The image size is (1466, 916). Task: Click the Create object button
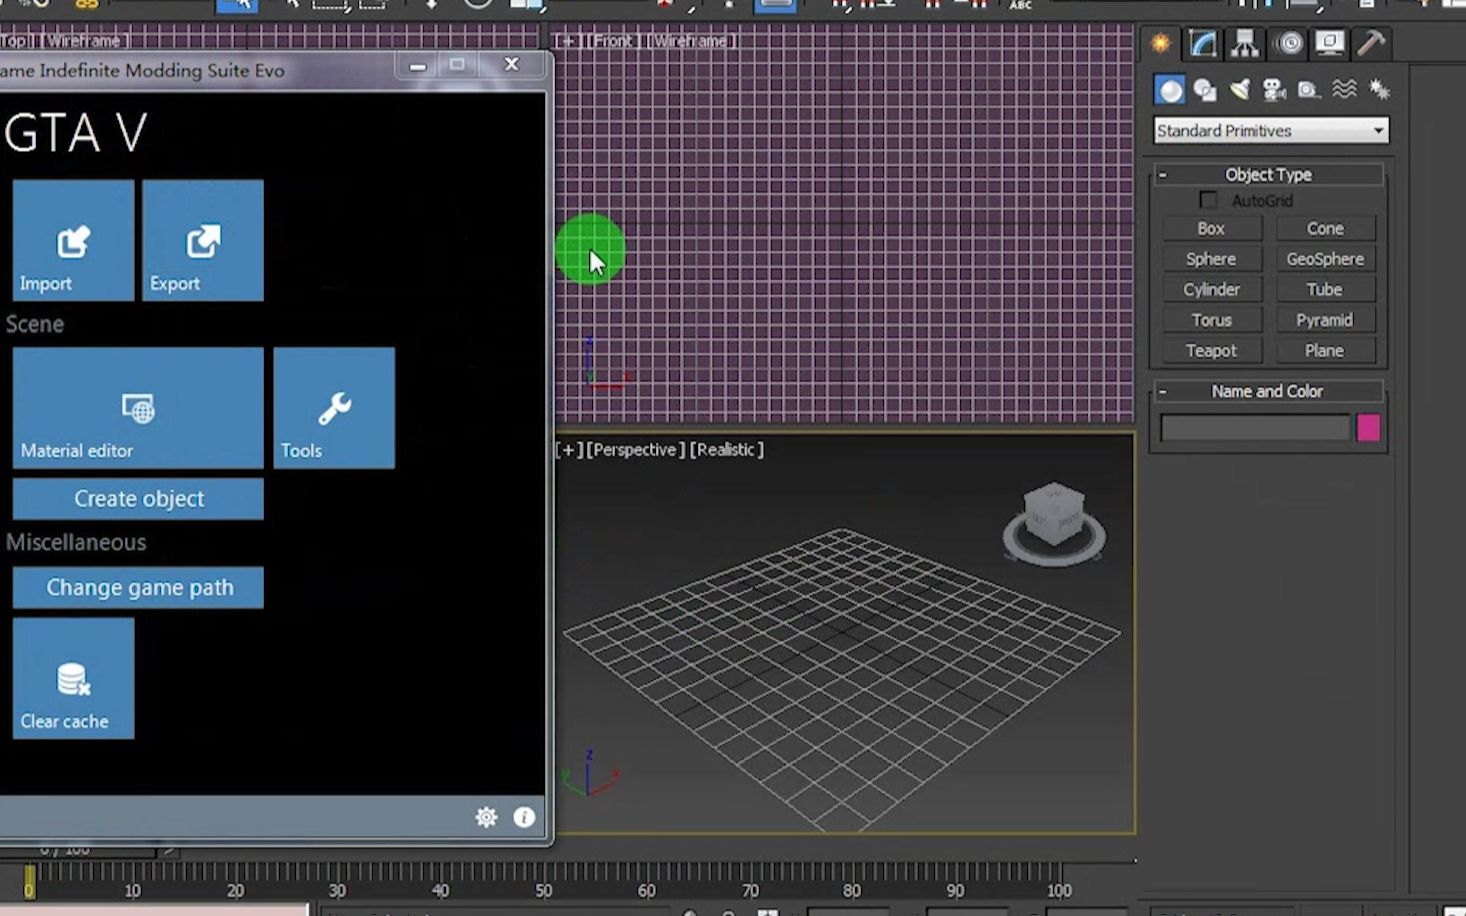pyautogui.click(x=138, y=499)
